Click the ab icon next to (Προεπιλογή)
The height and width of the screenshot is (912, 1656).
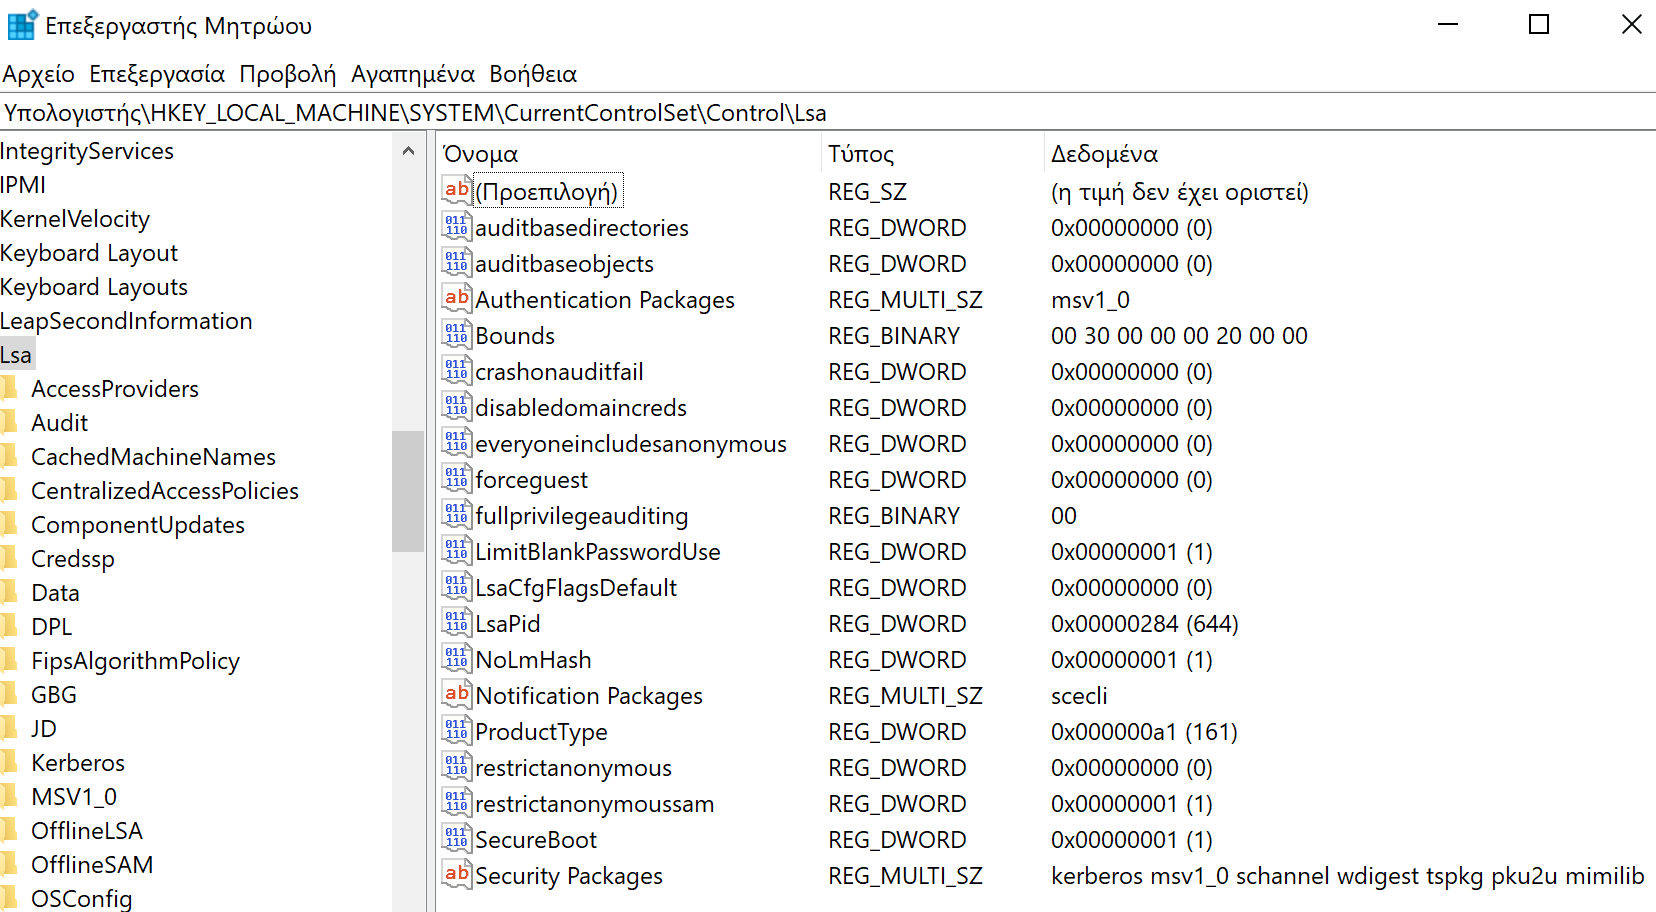[456, 189]
